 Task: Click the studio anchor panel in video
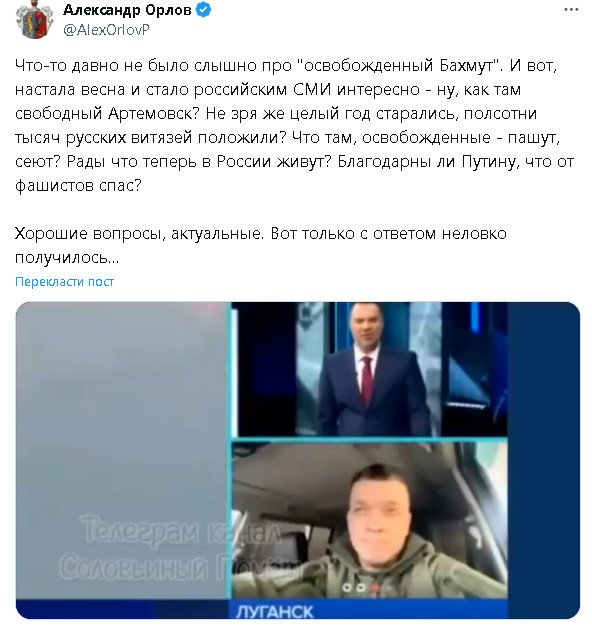point(369,369)
